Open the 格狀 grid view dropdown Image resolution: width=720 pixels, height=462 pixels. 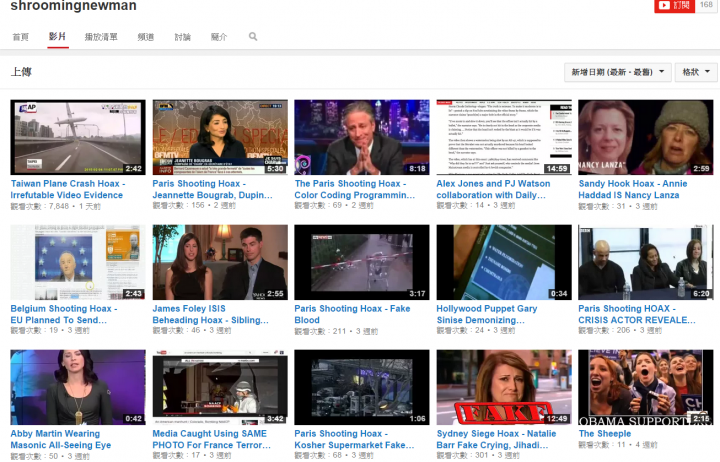click(696, 72)
